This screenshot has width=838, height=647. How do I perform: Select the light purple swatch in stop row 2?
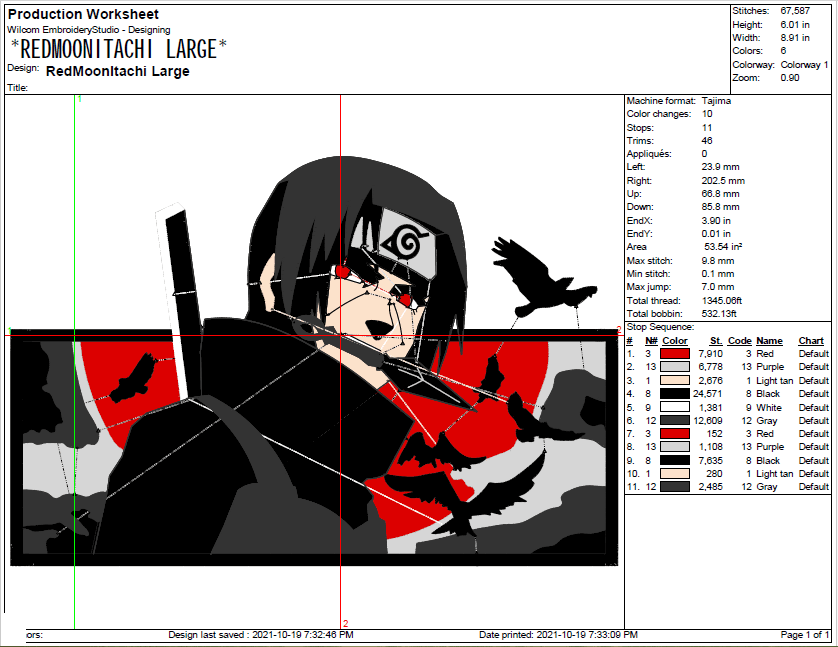click(x=674, y=367)
